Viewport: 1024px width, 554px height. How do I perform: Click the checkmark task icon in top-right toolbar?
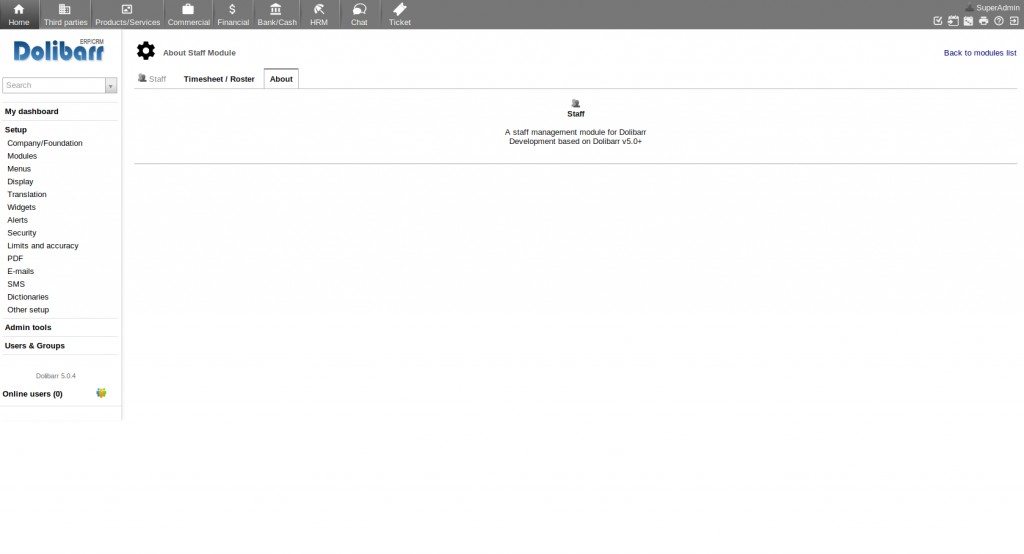pos(938,21)
